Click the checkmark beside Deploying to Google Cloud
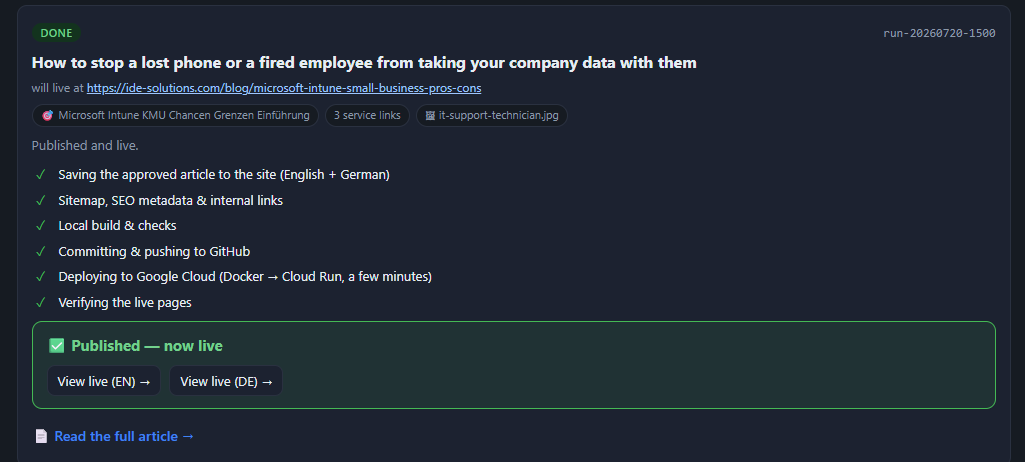Image resolution: width=1025 pixels, height=462 pixels. click(x=41, y=276)
